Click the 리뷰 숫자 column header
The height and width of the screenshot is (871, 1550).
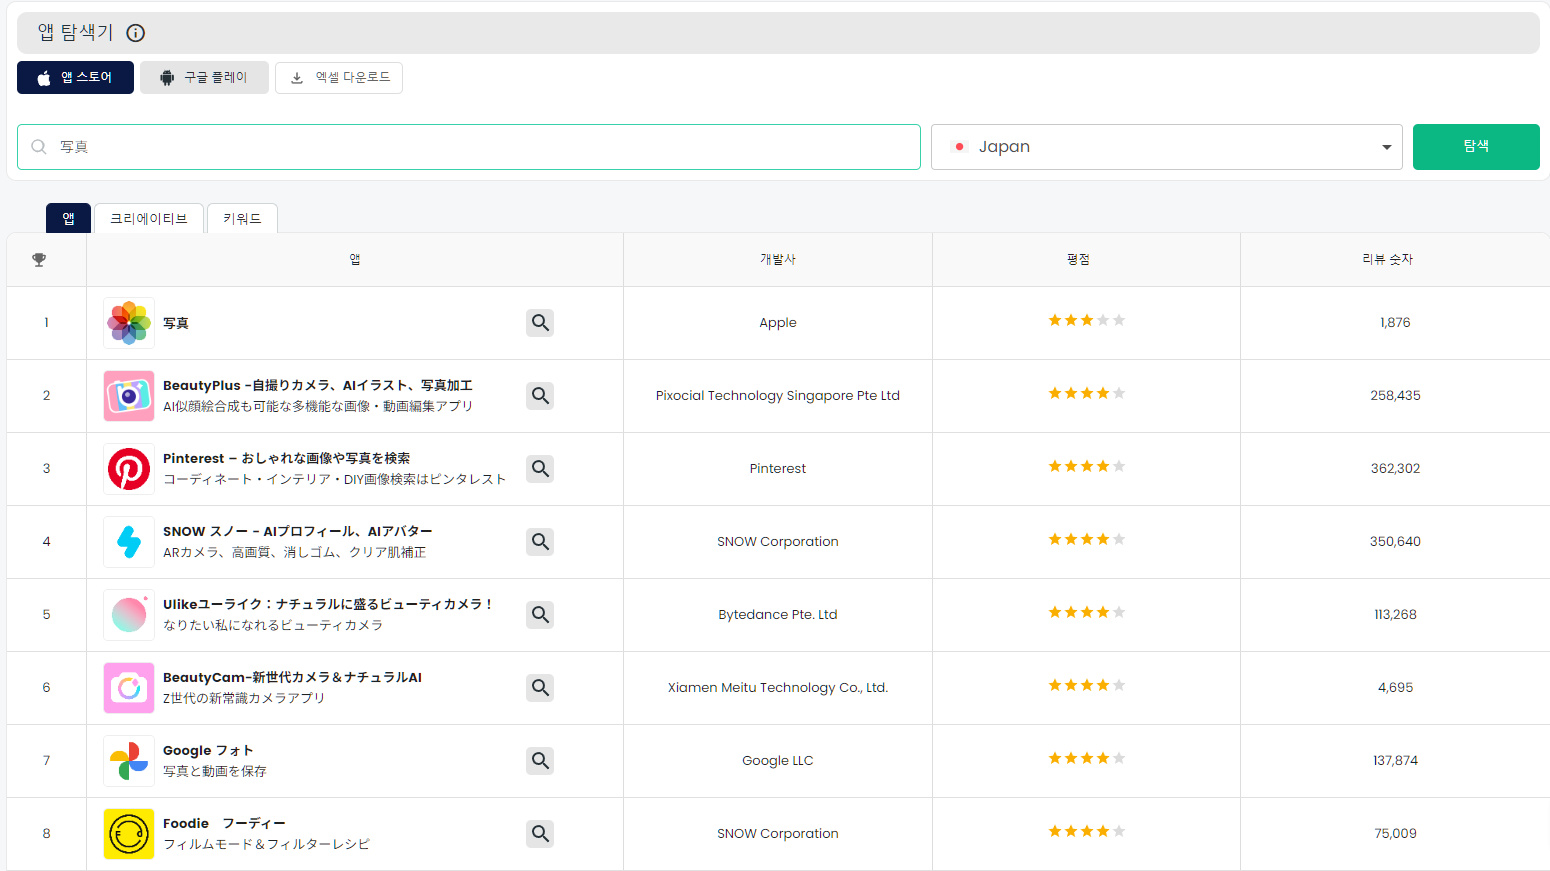pyautogui.click(x=1388, y=260)
